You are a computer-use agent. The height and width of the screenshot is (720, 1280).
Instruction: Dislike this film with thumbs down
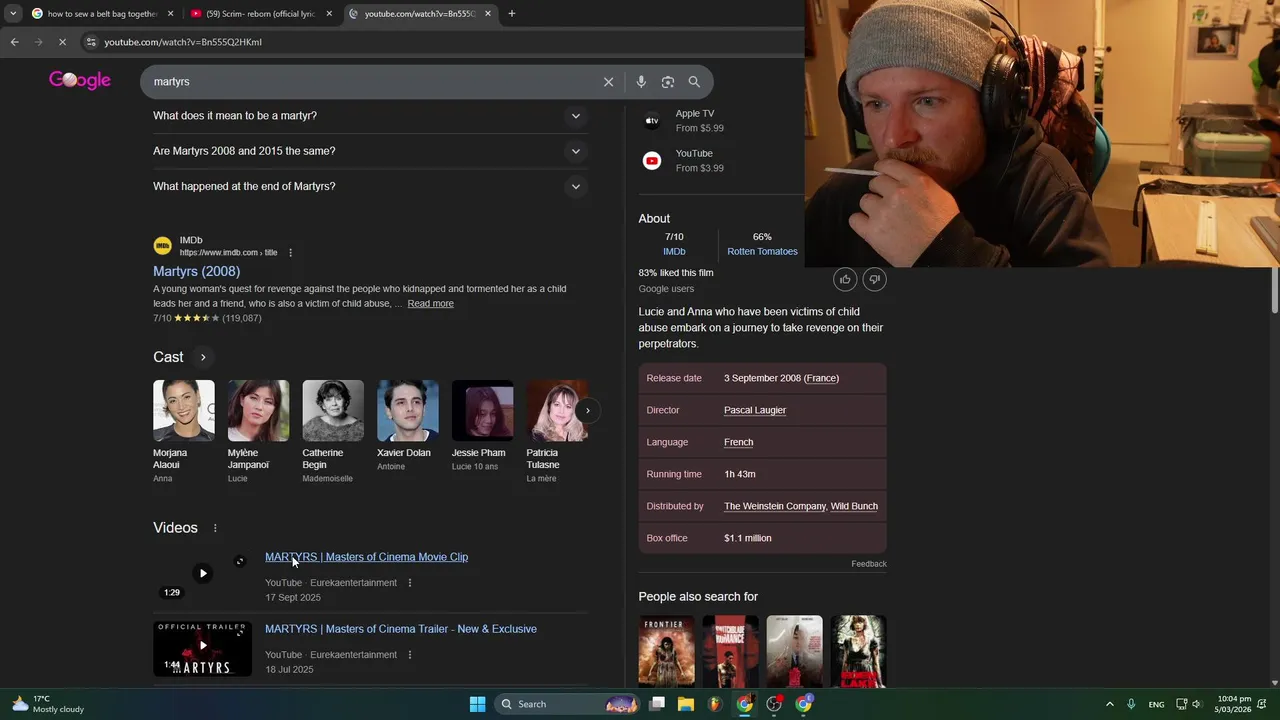point(874,280)
